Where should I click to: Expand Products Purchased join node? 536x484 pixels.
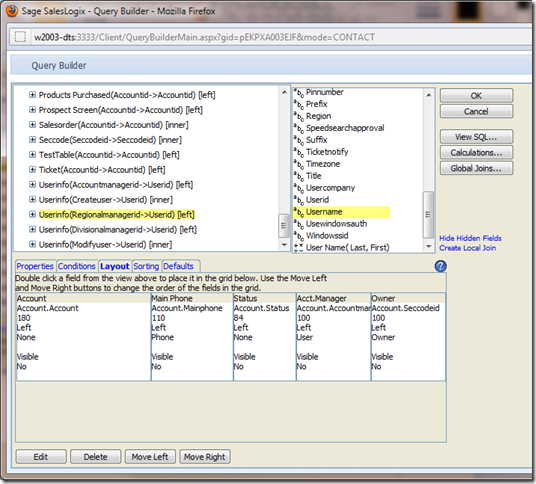(32, 95)
